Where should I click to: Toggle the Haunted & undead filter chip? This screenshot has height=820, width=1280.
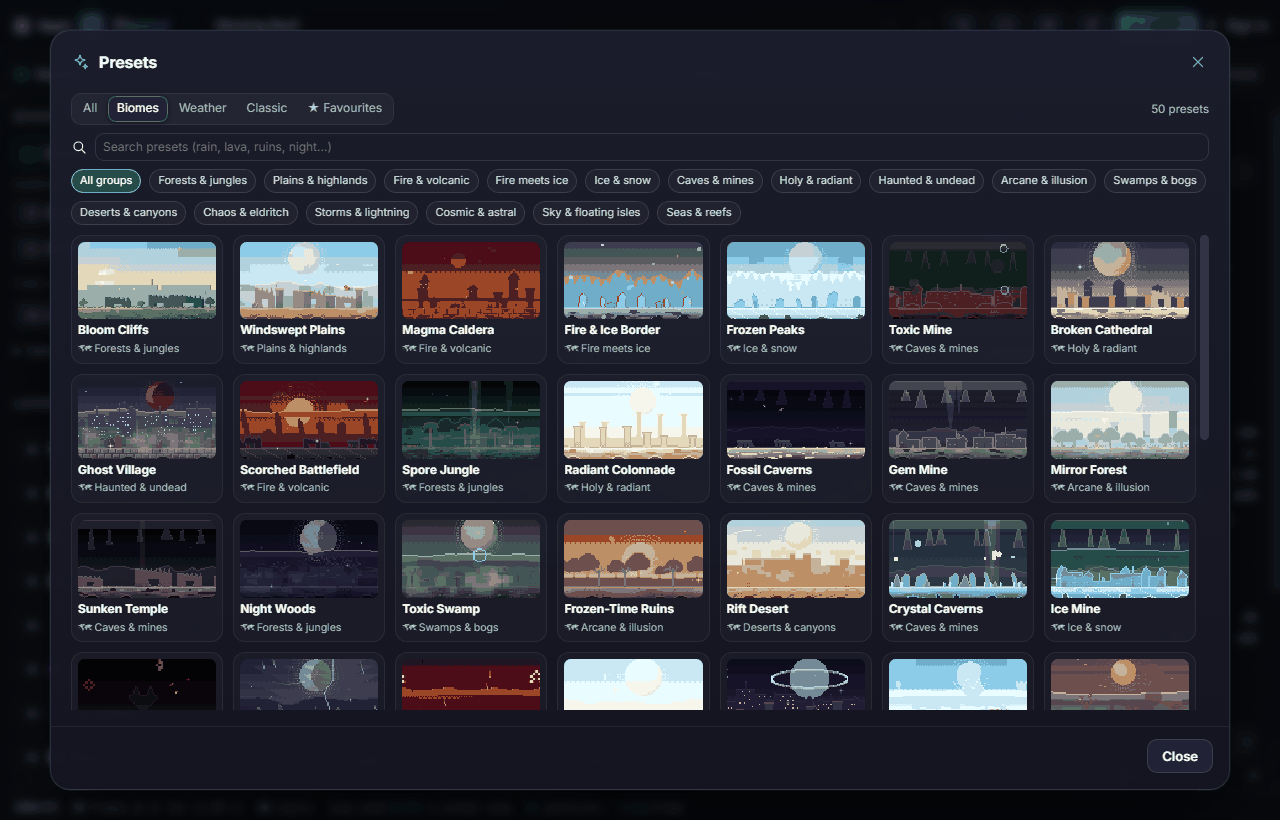[x=926, y=181]
